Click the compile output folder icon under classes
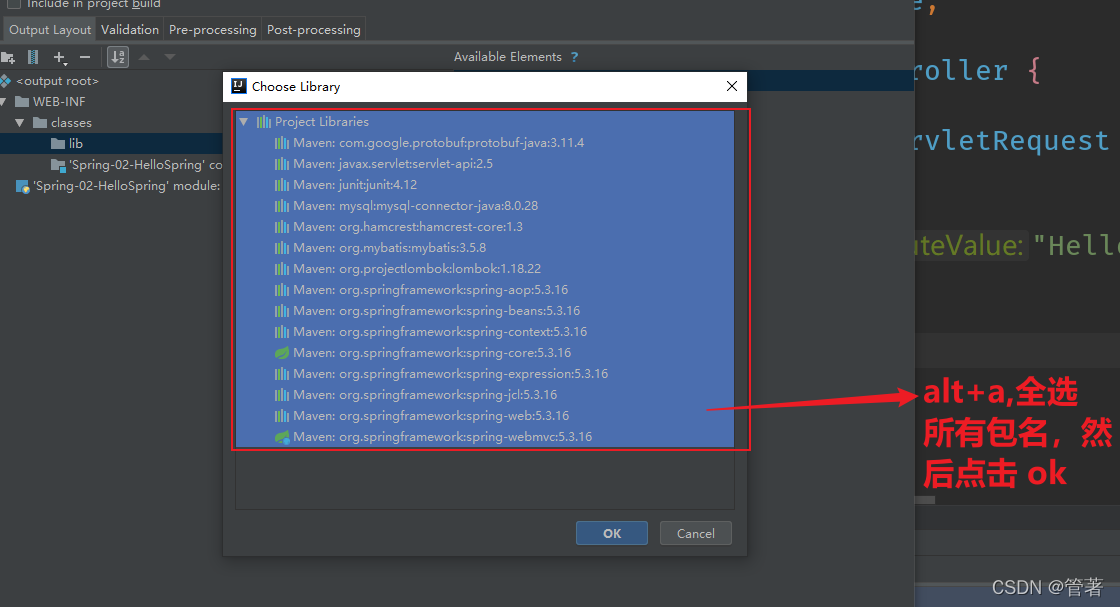The width and height of the screenshot is (1120, 607). click(x=59, y=166)
